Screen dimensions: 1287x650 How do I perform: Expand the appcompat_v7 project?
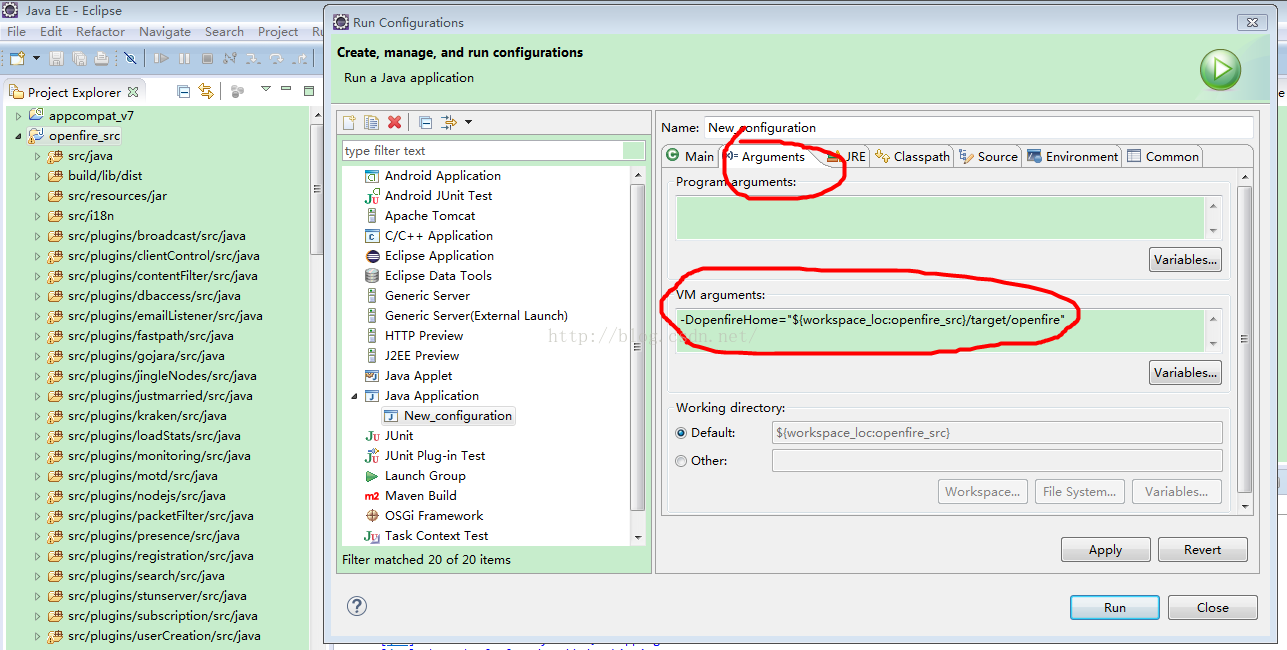pos(18,116)
